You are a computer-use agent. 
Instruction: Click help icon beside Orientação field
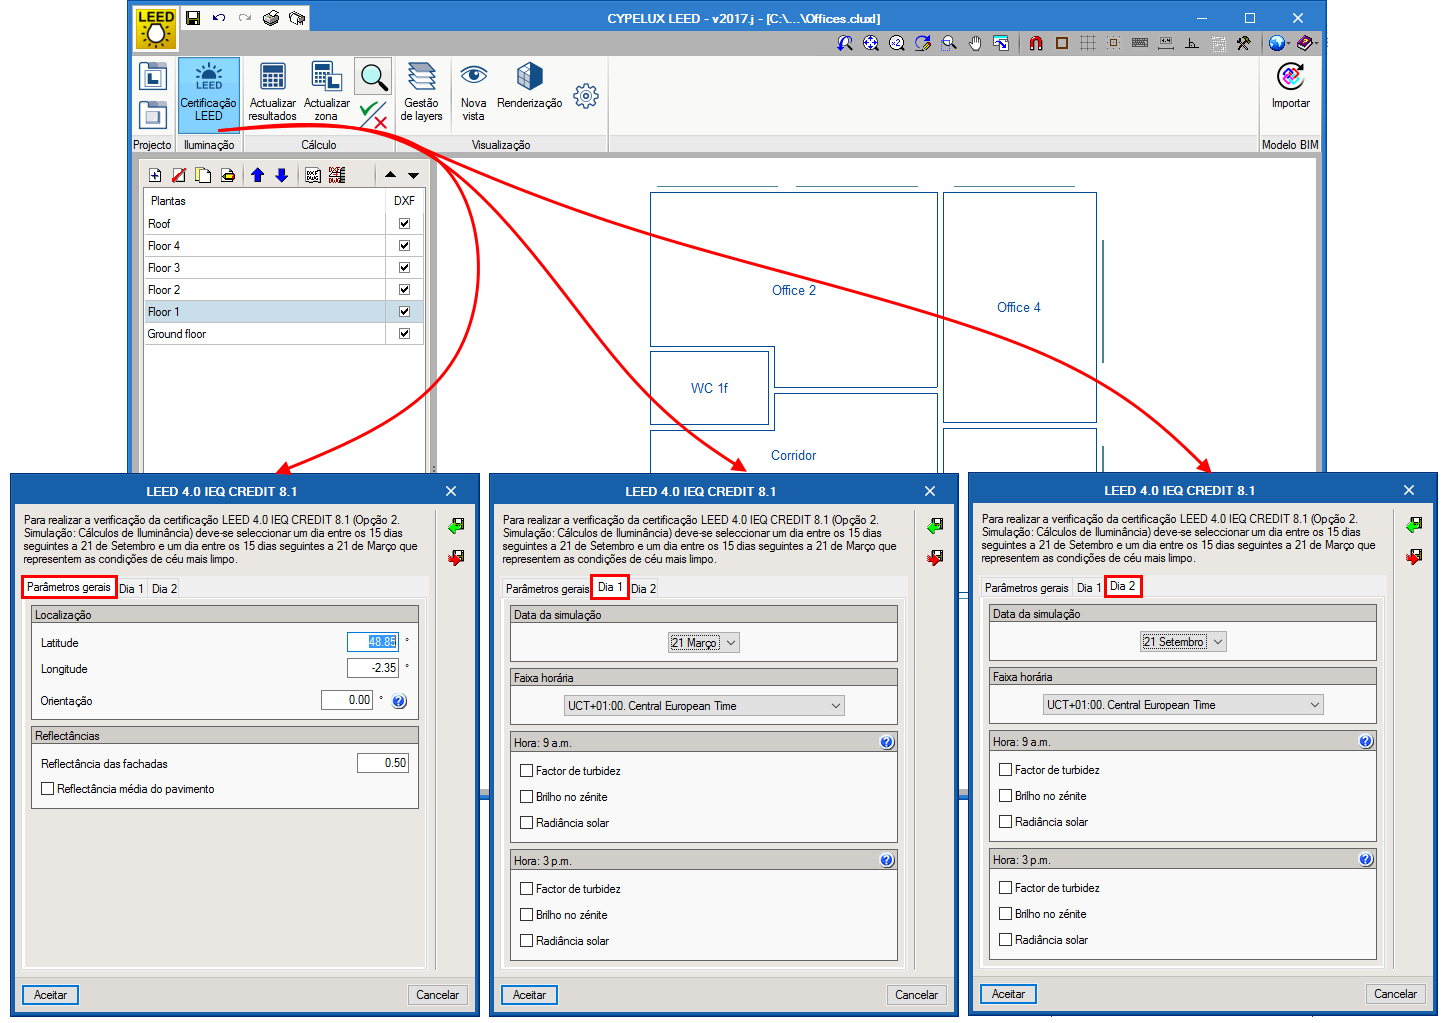[399, 701]
